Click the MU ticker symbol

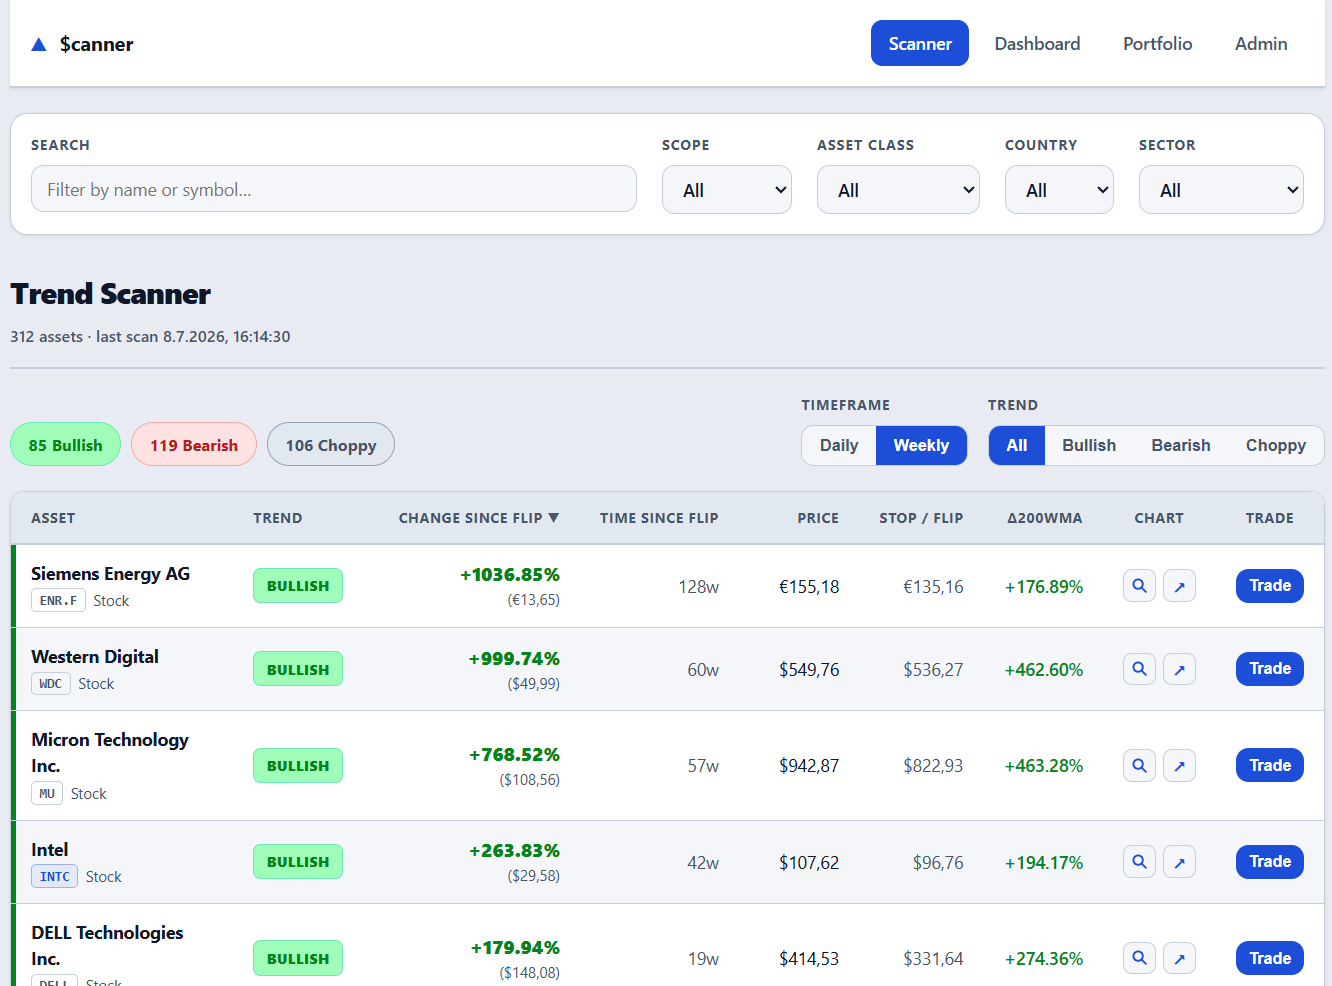(x=47, y=794)
